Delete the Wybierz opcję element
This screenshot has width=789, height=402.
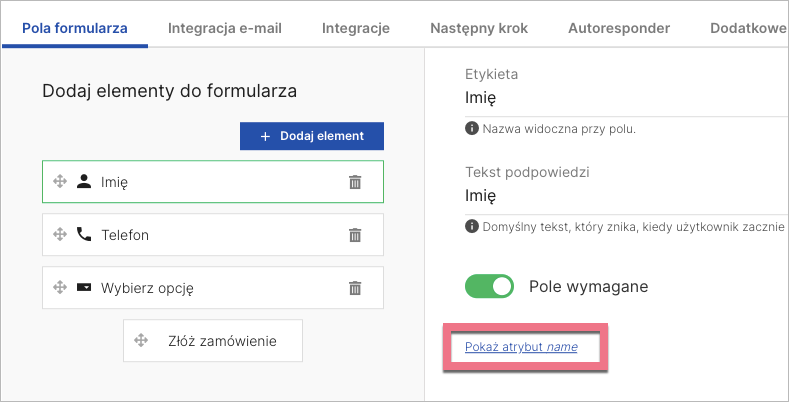pyautogui.click(x=354, y=288)
